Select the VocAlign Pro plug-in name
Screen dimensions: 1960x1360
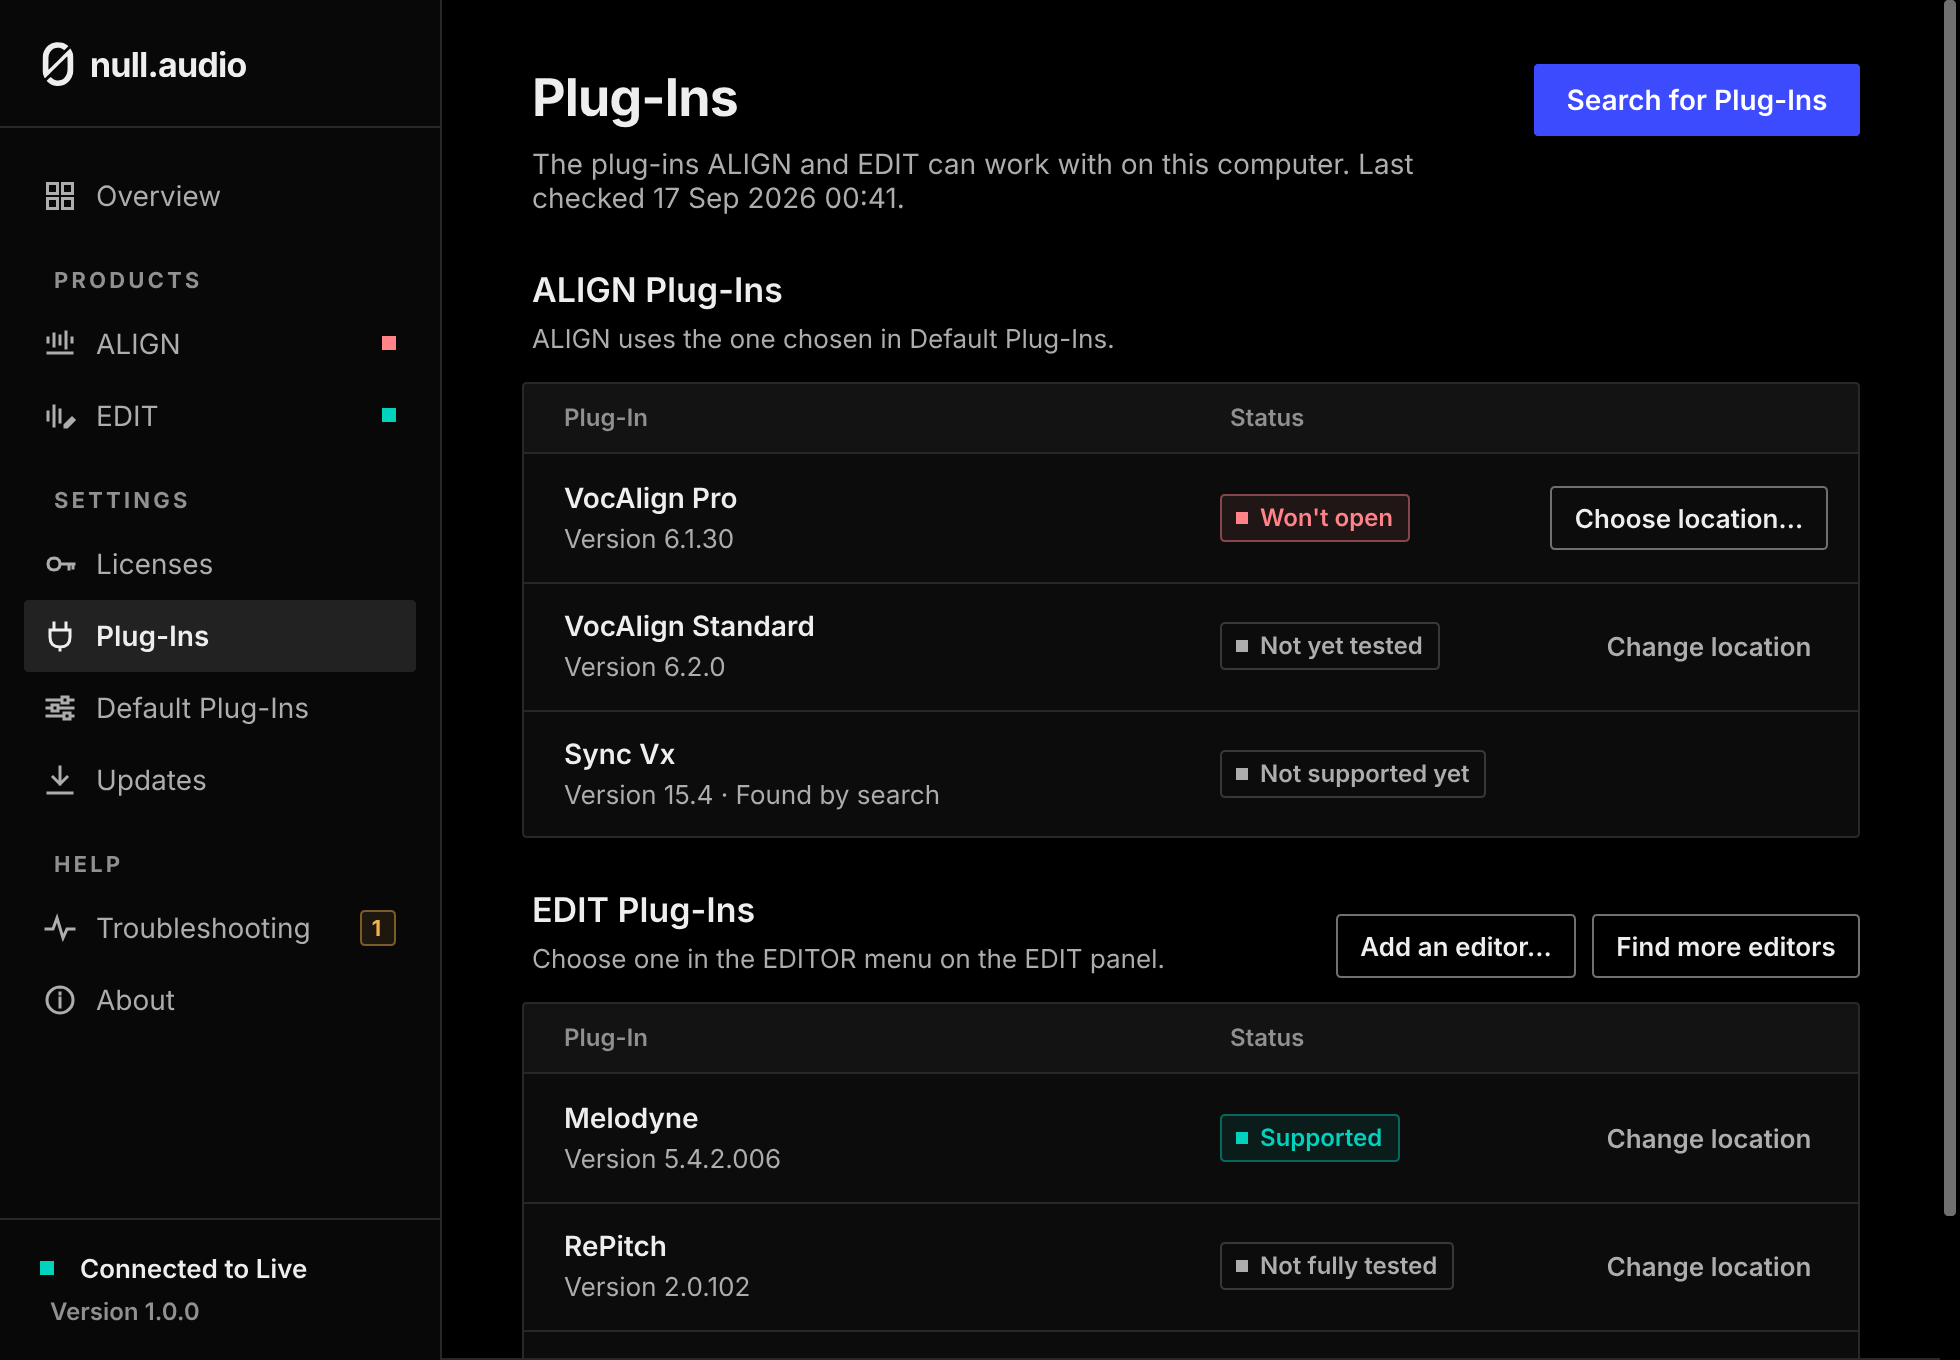650,498
